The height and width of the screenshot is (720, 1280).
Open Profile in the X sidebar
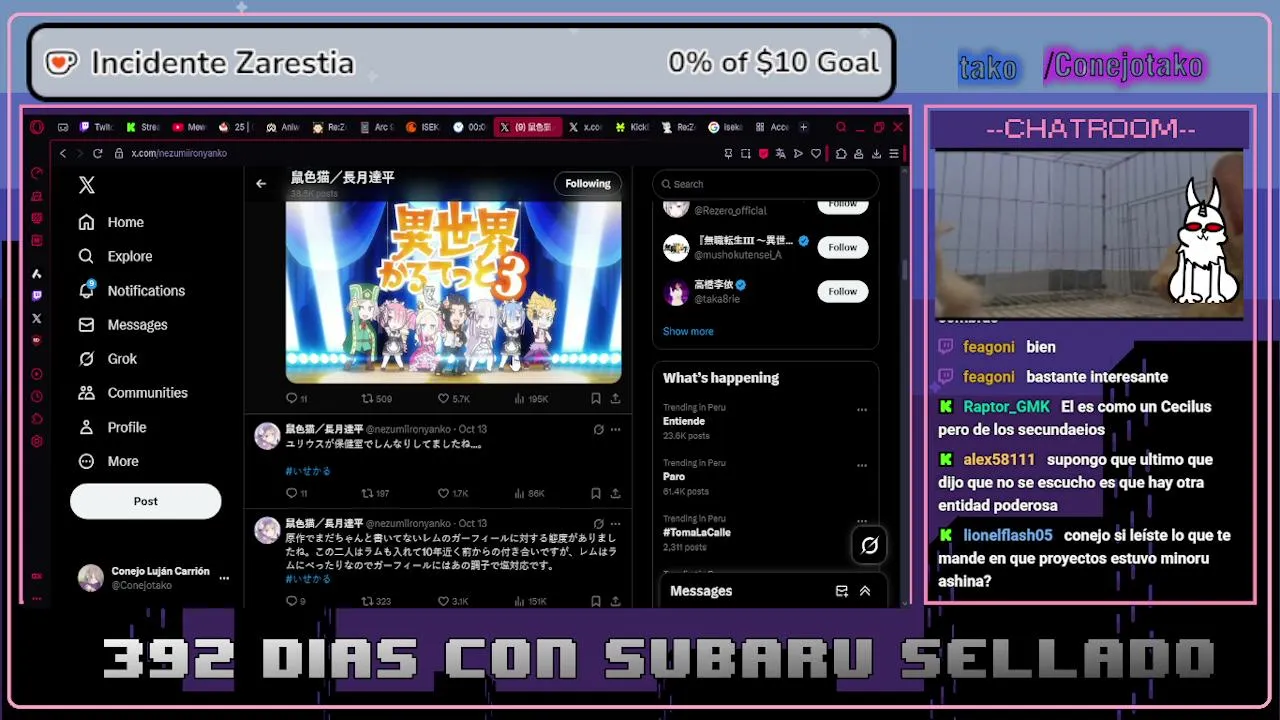pos(112,427)
